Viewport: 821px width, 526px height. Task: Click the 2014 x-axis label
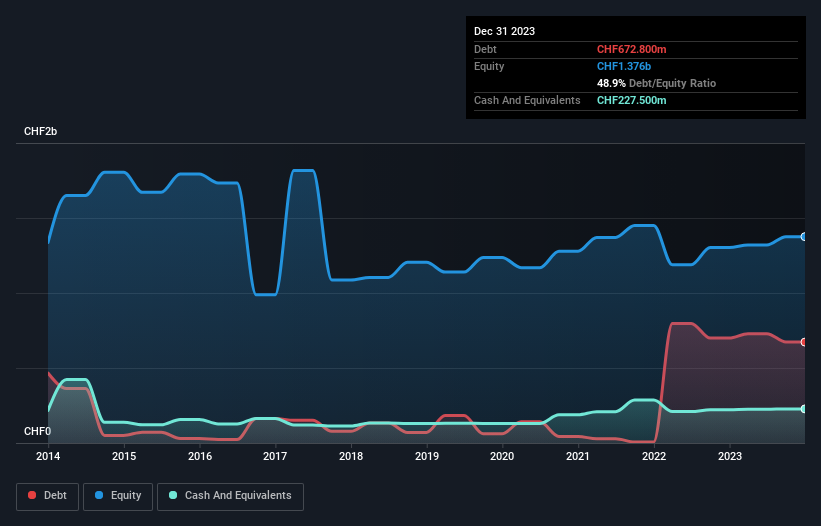48,456
